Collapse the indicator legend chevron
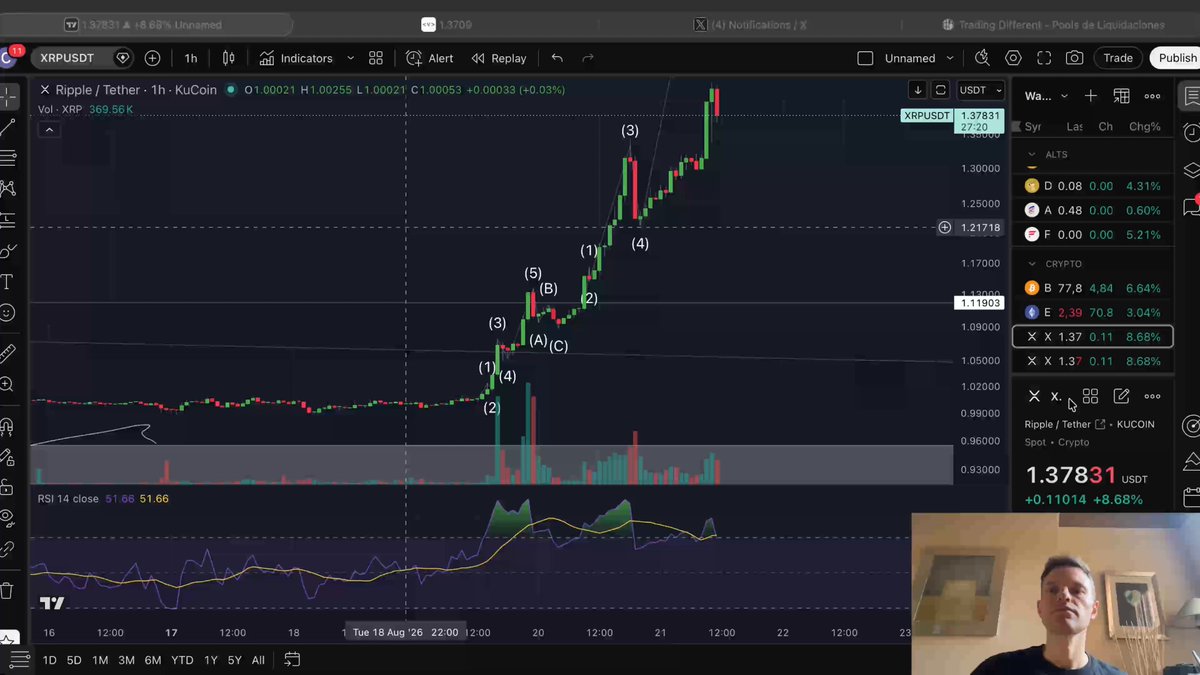This screenshot has width=1200, height=675. [48, 129]
